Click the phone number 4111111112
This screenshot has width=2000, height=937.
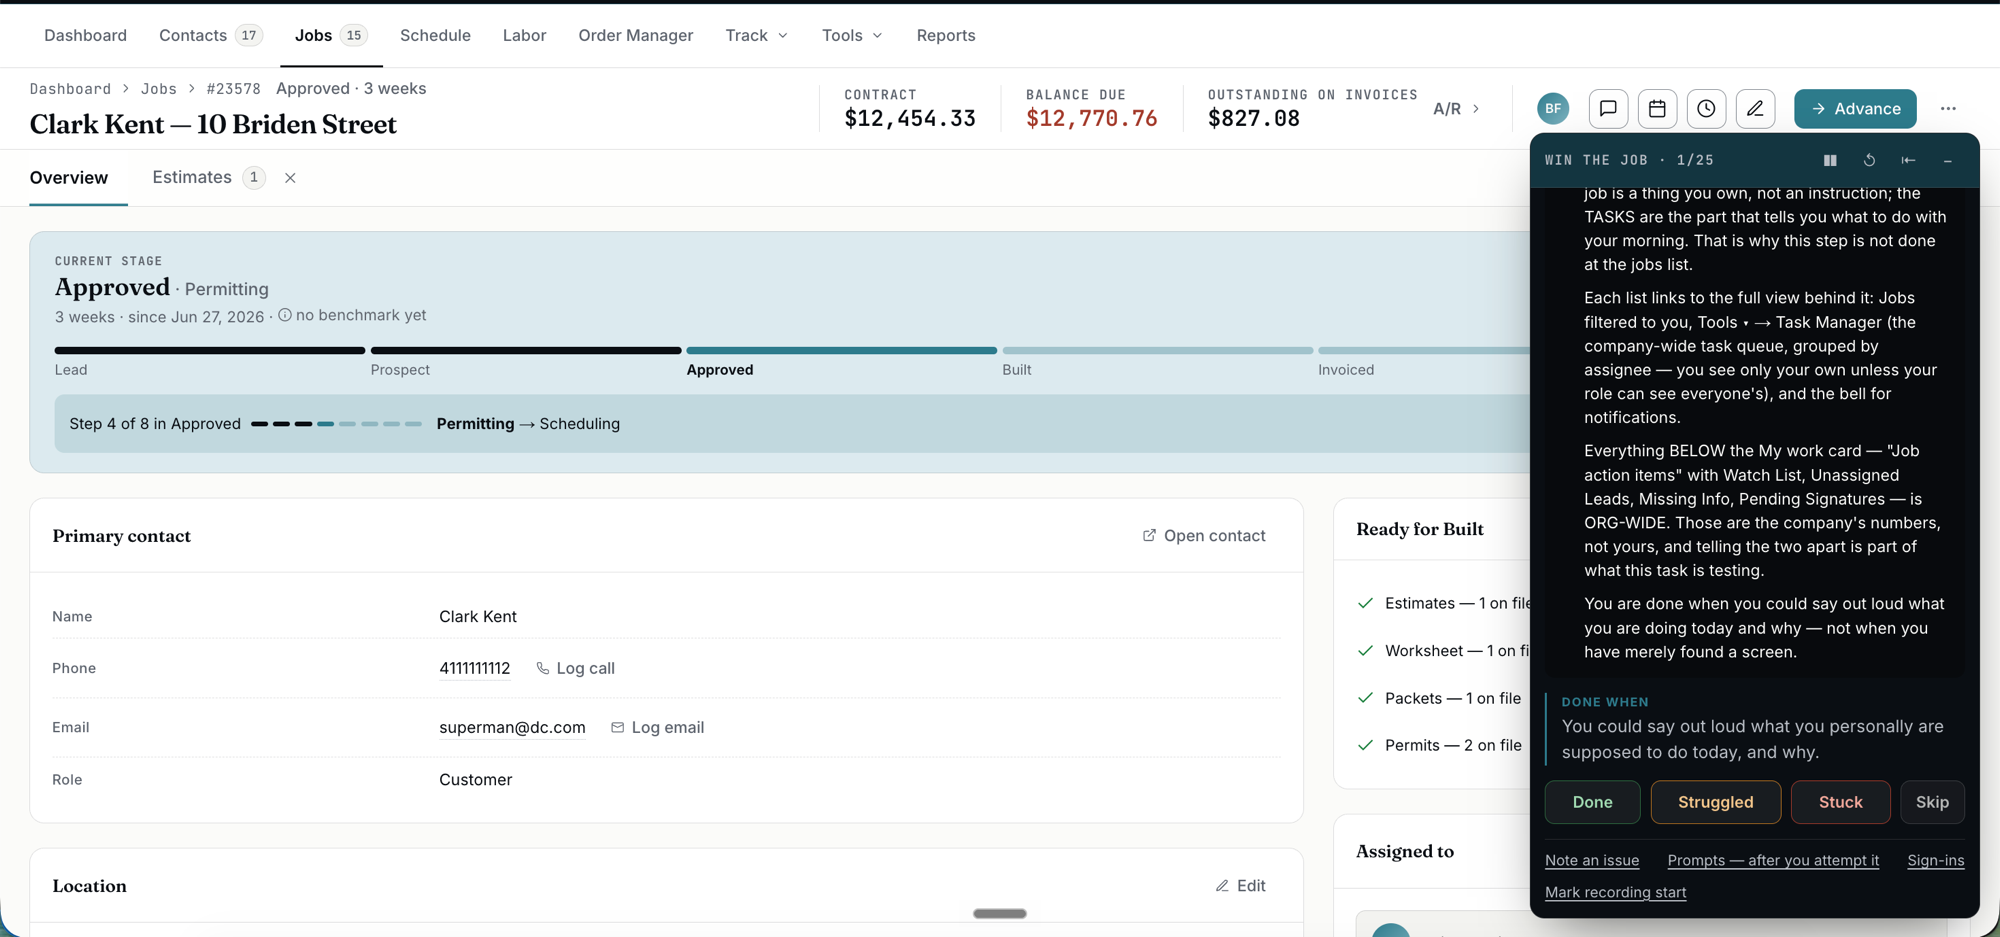tap(474, 668)
